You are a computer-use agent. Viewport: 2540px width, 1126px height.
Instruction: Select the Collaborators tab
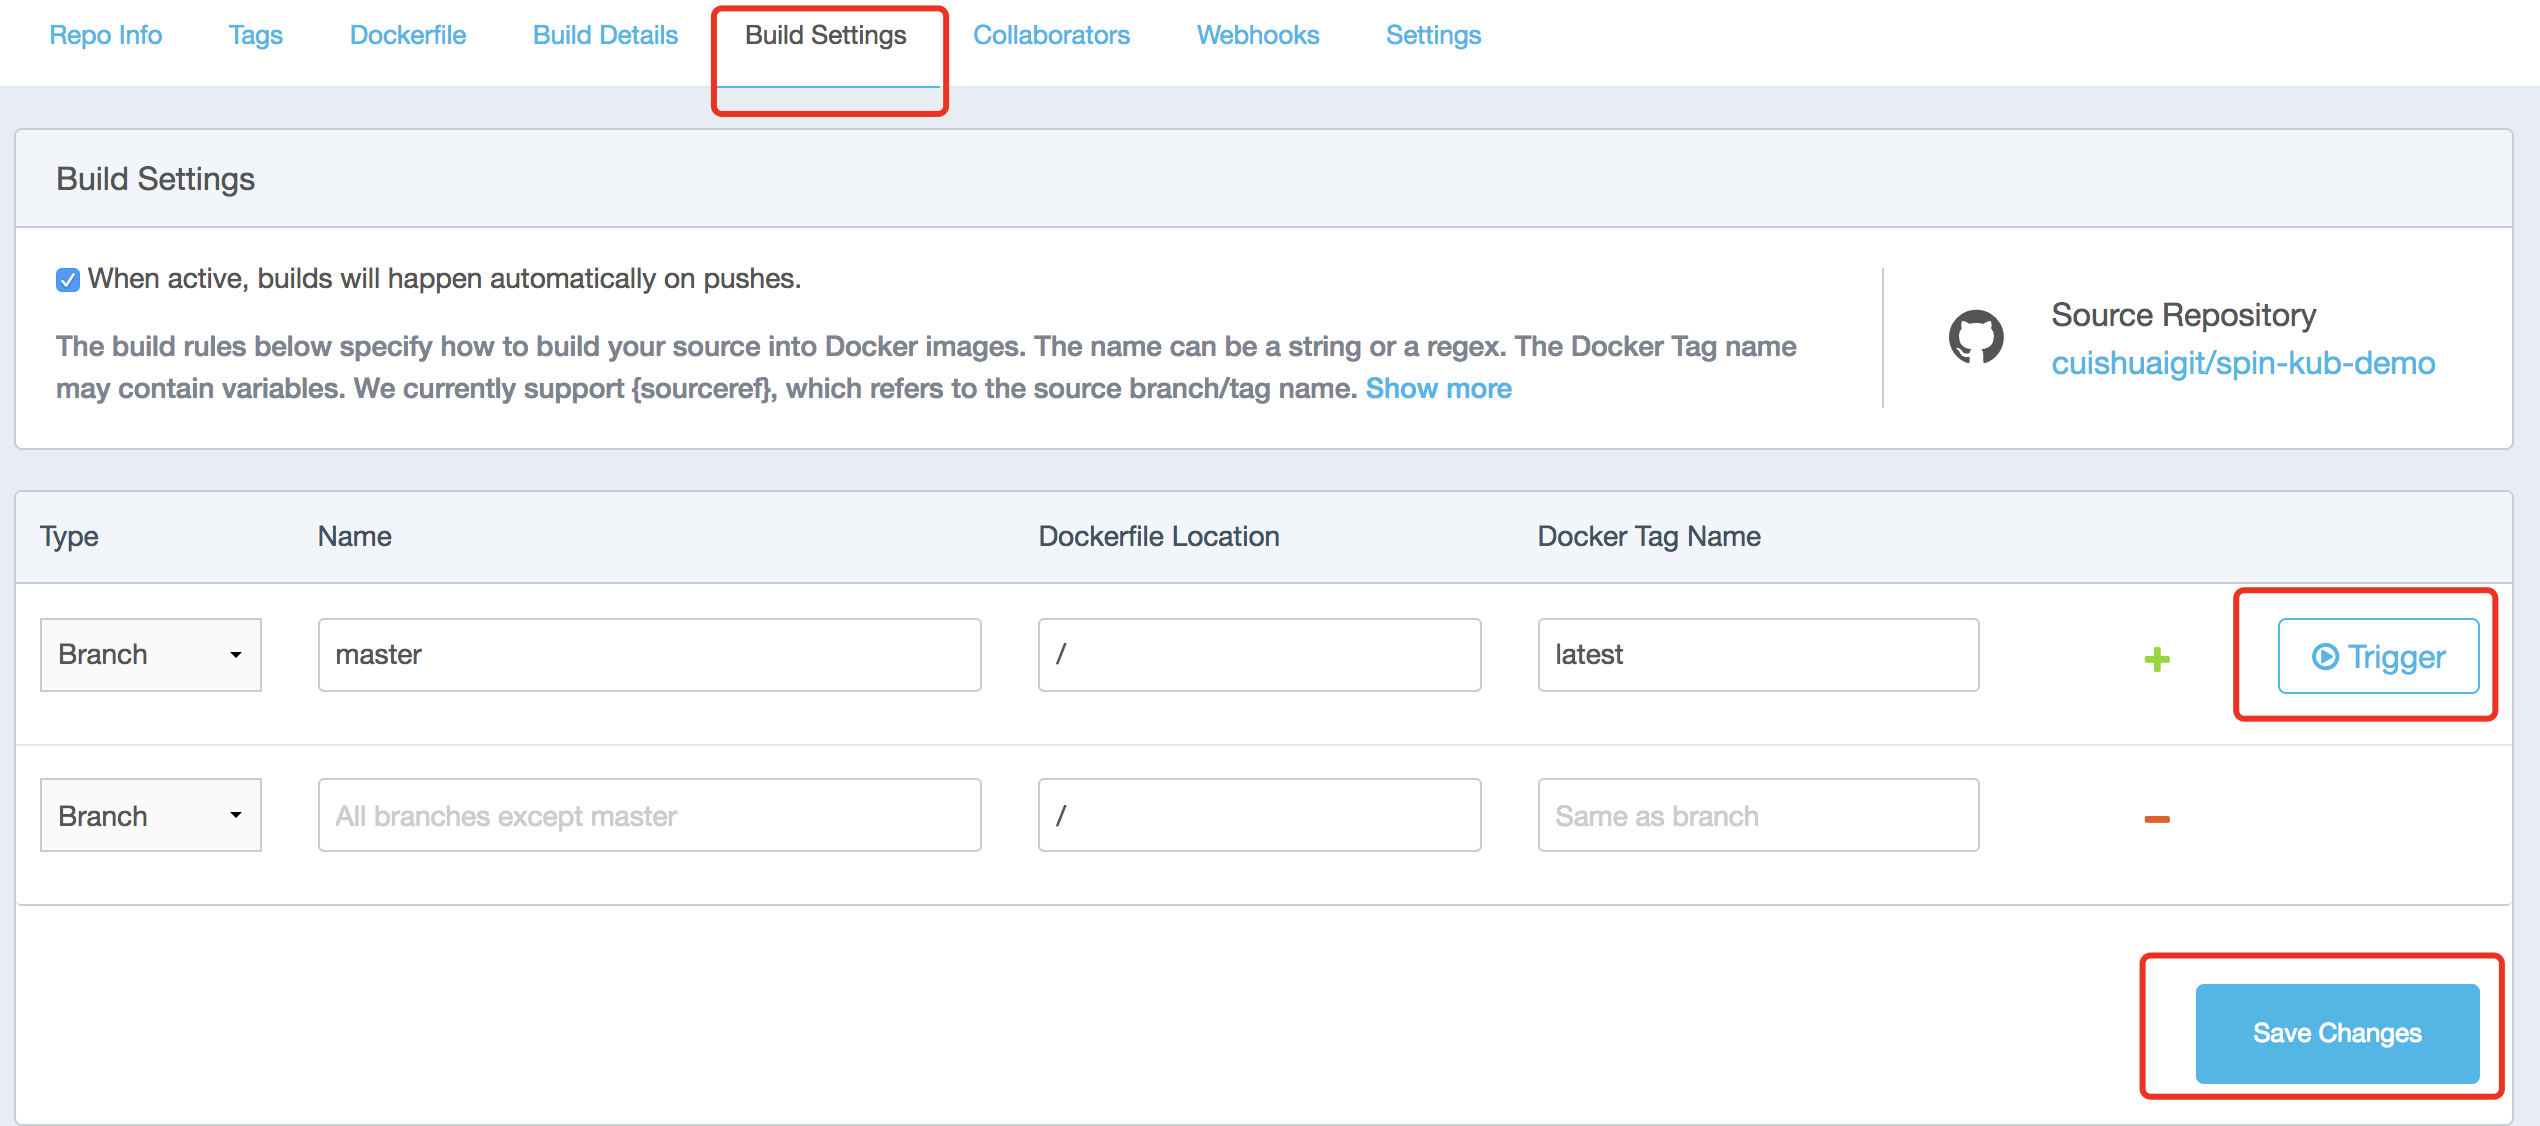(1051, 35)
